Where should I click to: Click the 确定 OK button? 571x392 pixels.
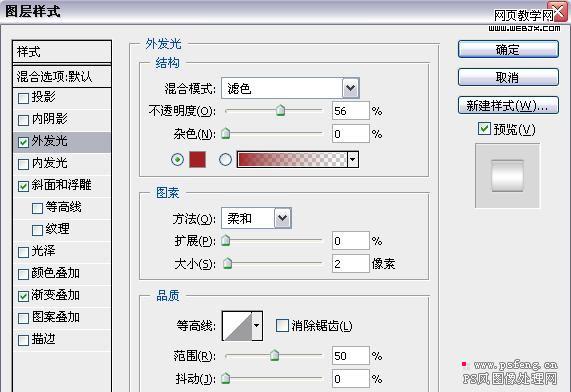coord(508,49)
